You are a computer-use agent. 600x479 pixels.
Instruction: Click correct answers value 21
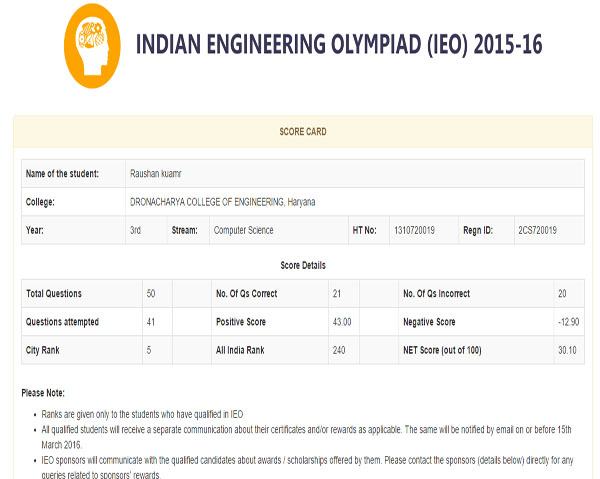point(337,294)
